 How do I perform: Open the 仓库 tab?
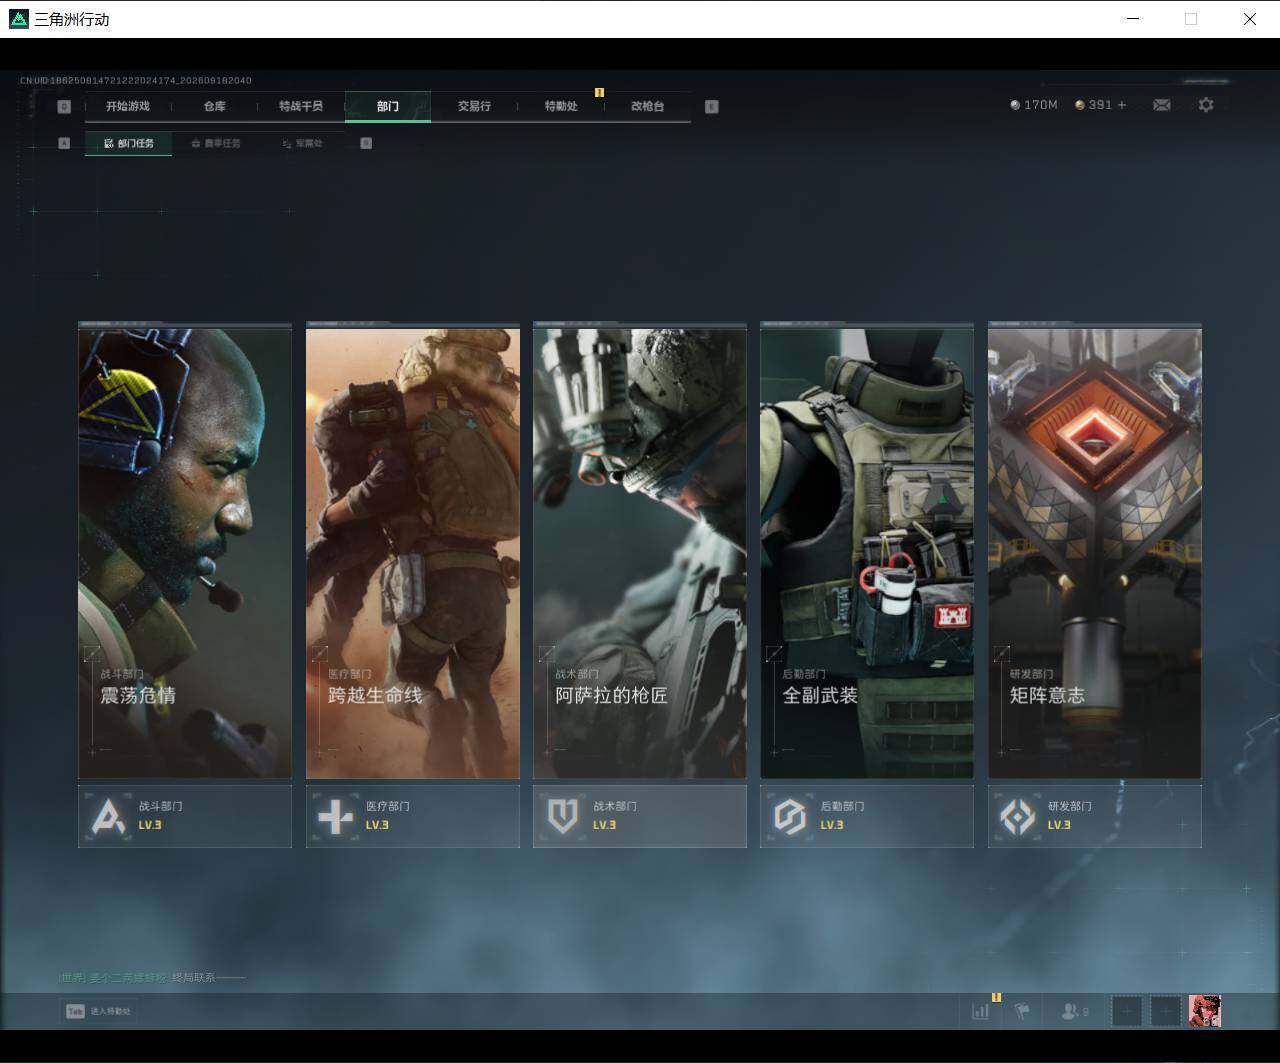[215, 106]
